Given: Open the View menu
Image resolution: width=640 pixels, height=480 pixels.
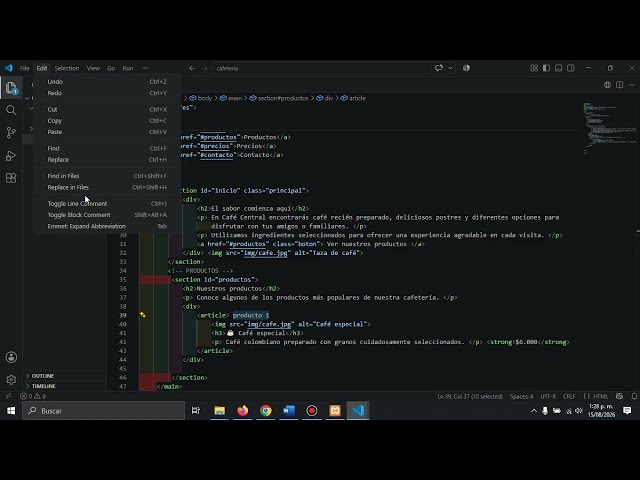Looking at the screenshot, I should [x=93, y=68].
